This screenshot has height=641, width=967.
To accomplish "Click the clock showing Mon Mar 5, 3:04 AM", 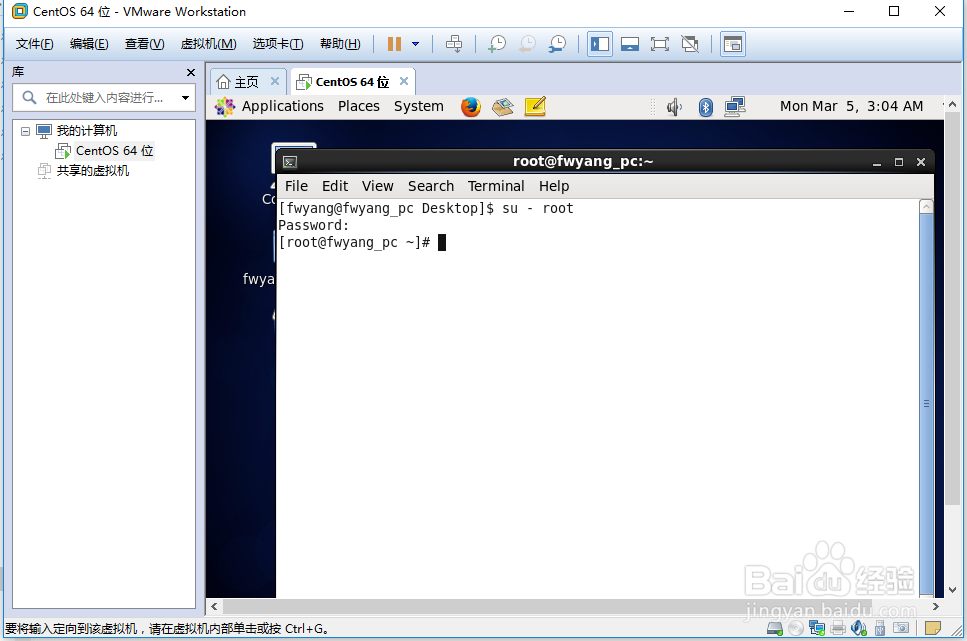I will click(x=851, y=106).
